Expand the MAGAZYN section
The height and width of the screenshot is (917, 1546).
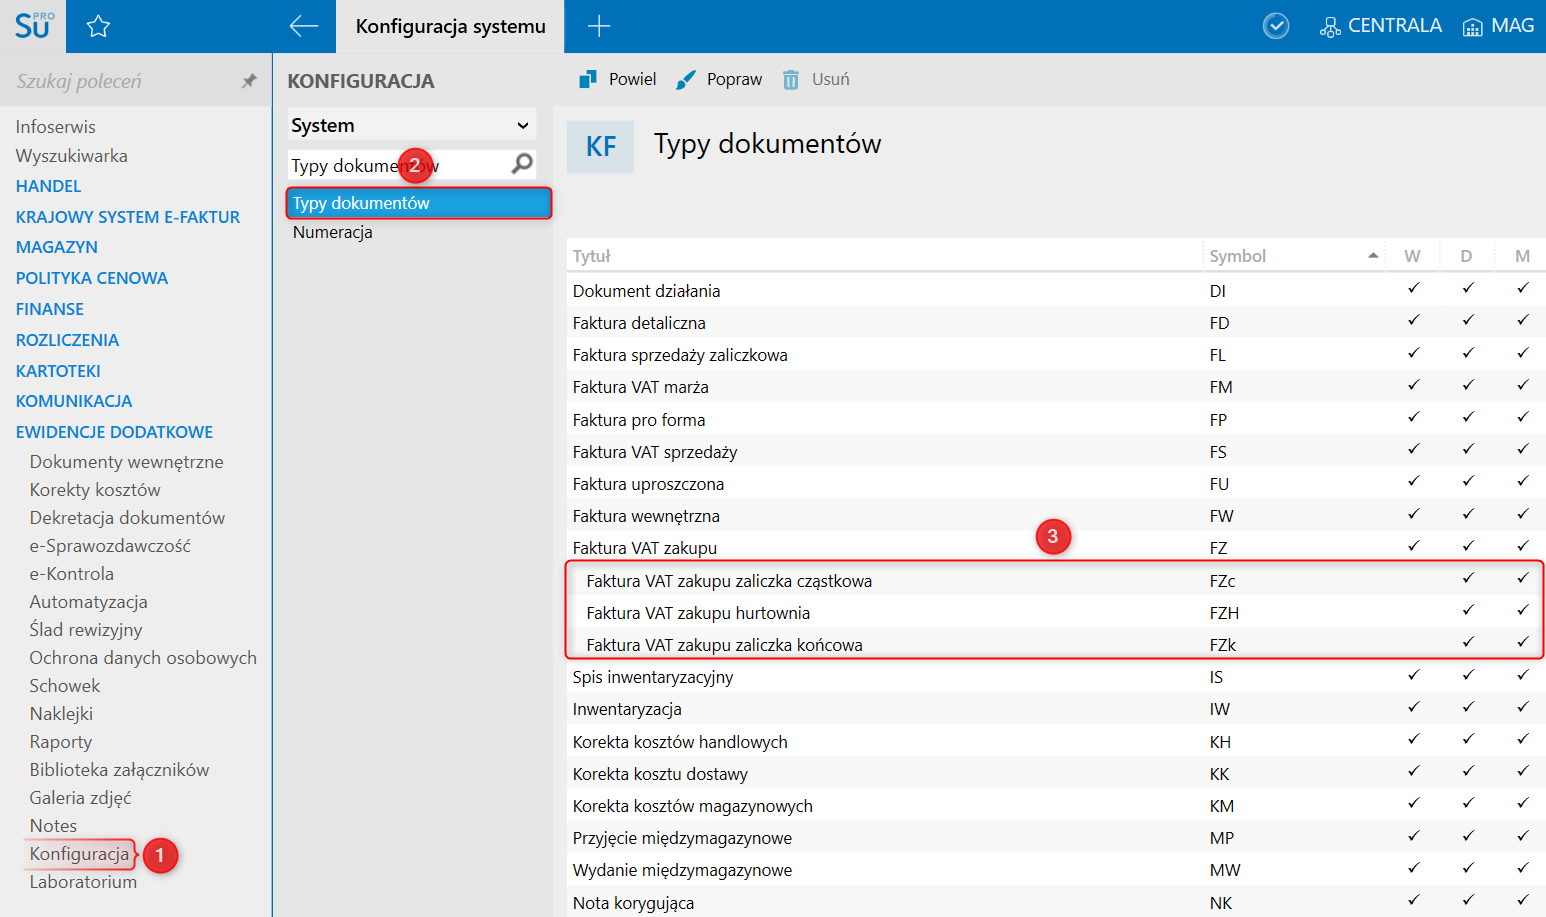pyautogui.click(x=57, y=247)
